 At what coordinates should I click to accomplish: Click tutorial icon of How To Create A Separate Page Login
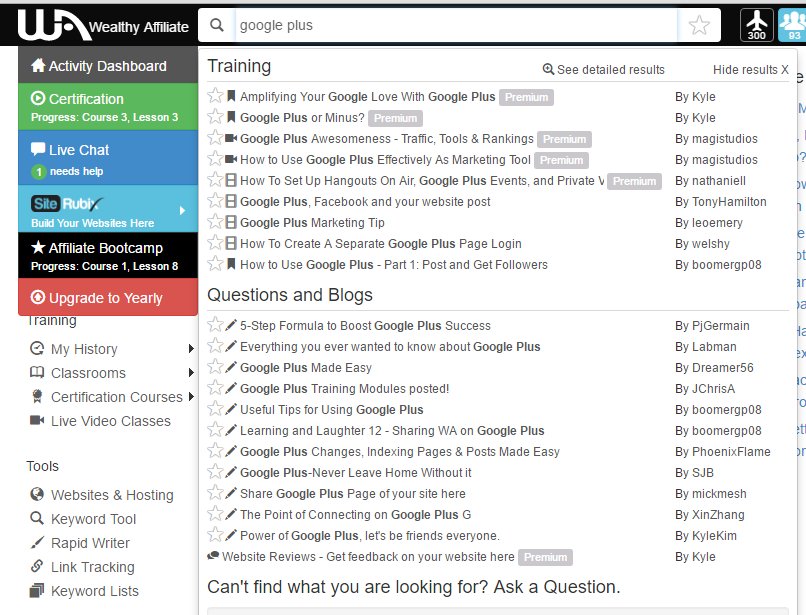[231, 243]
